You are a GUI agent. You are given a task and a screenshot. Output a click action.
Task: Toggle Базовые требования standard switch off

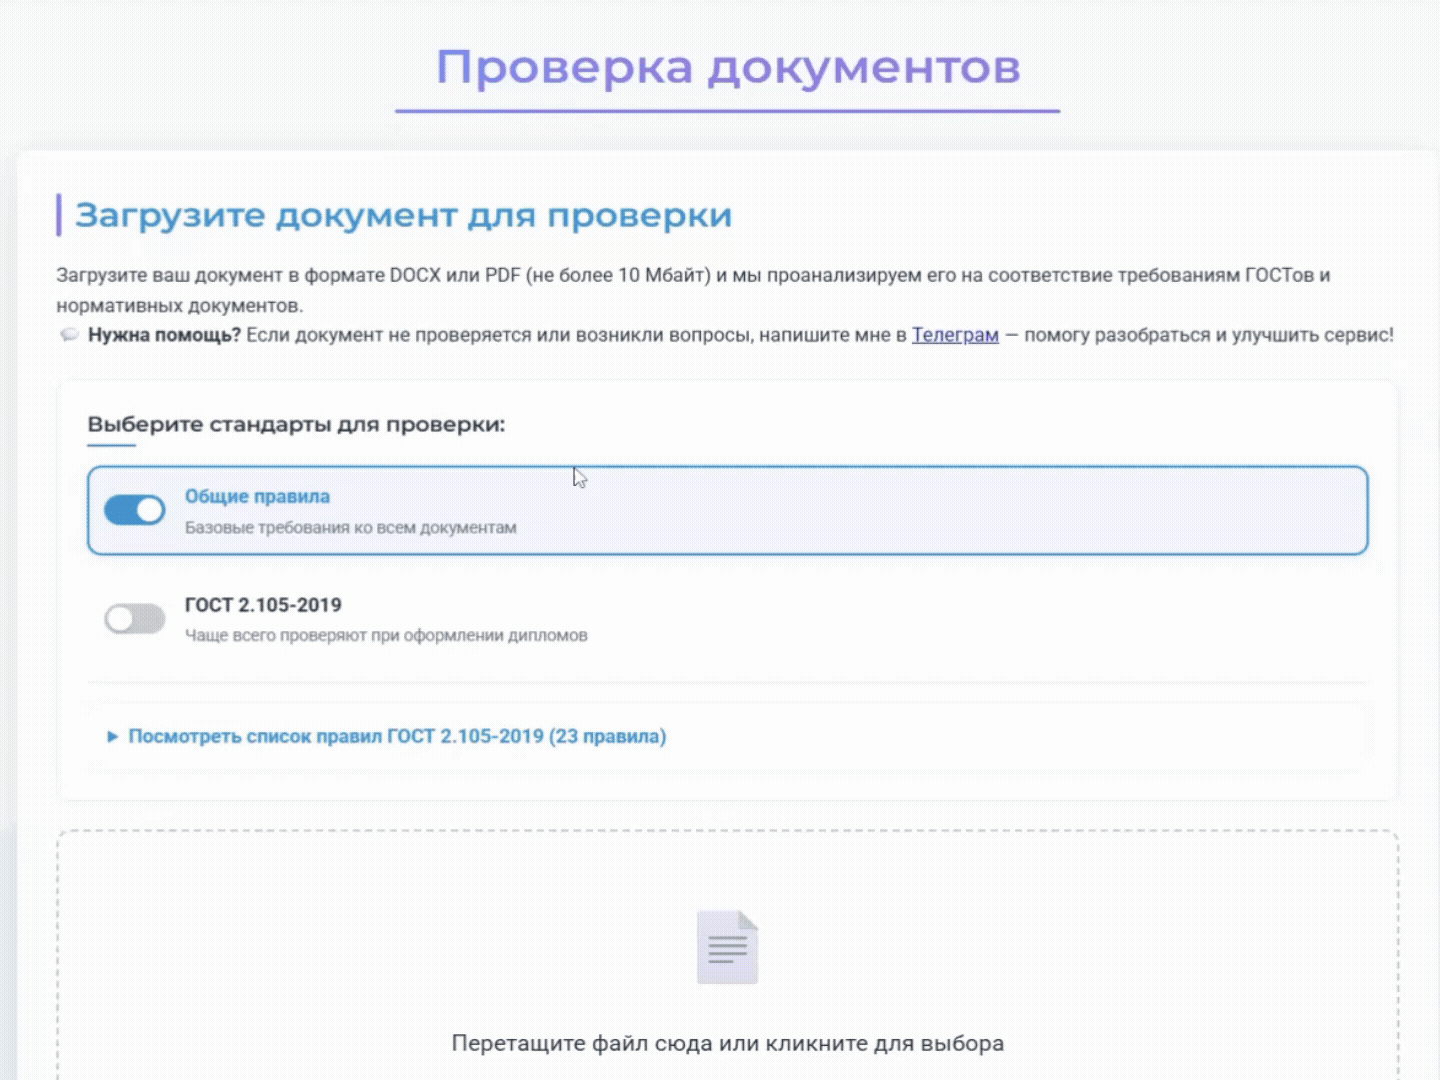point(135,510)
